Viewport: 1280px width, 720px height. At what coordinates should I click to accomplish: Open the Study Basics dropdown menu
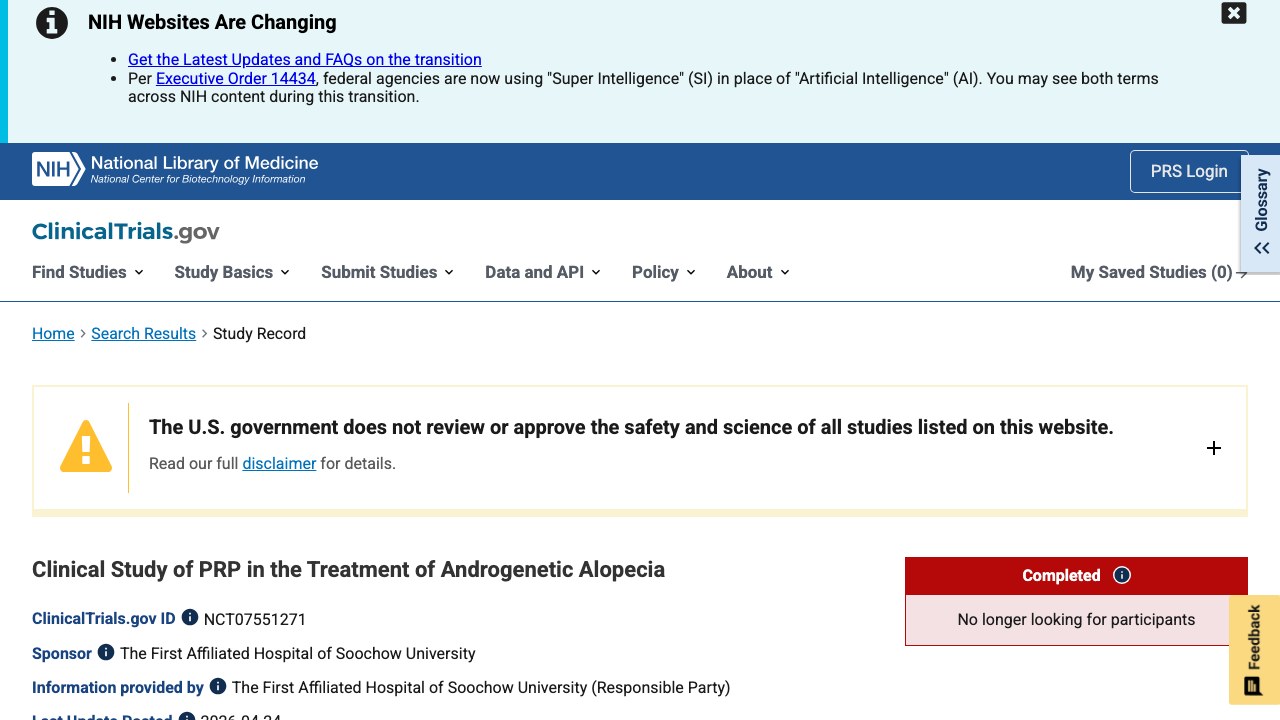coord(232,272)
